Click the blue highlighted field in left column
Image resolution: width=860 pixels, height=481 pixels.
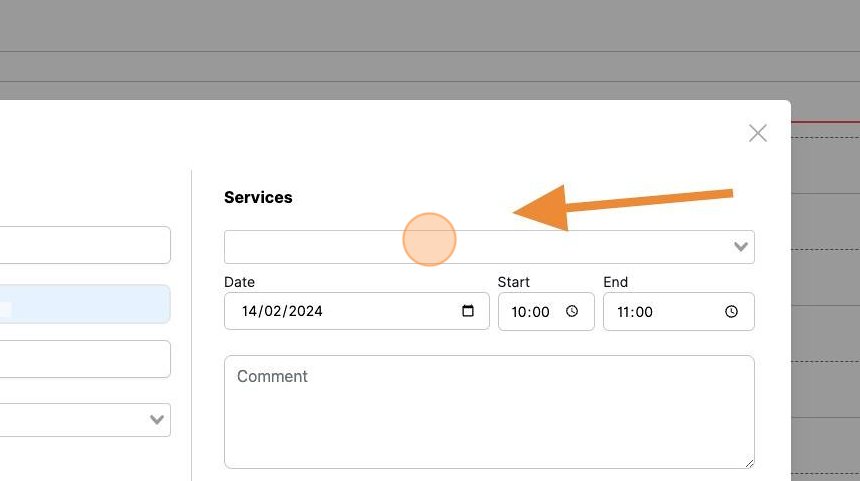pos(85,304)
